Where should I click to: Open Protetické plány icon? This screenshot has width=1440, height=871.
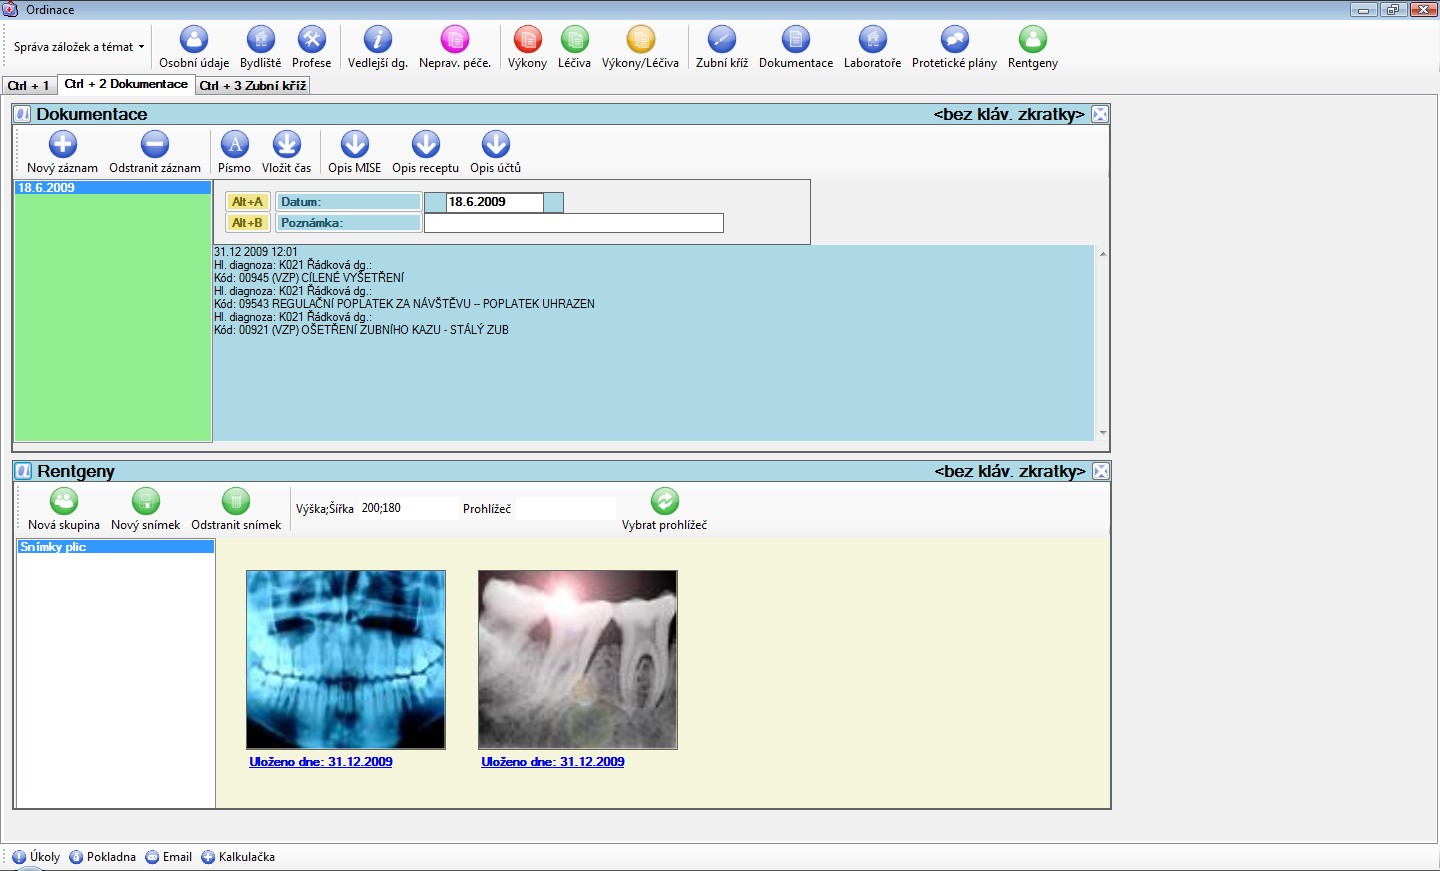[954, 40]
